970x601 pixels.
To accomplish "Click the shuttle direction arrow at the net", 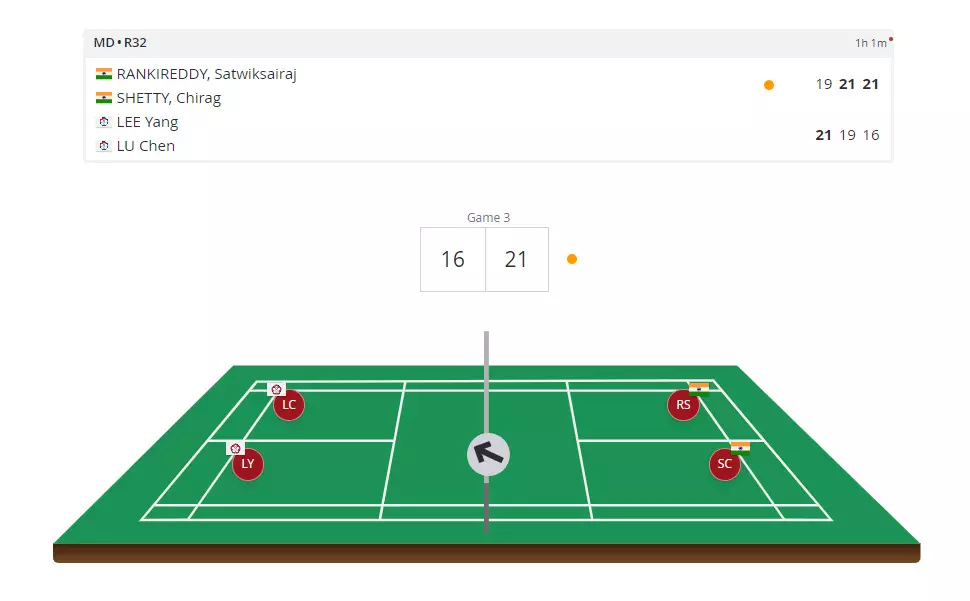I will (x=488, y=454).
